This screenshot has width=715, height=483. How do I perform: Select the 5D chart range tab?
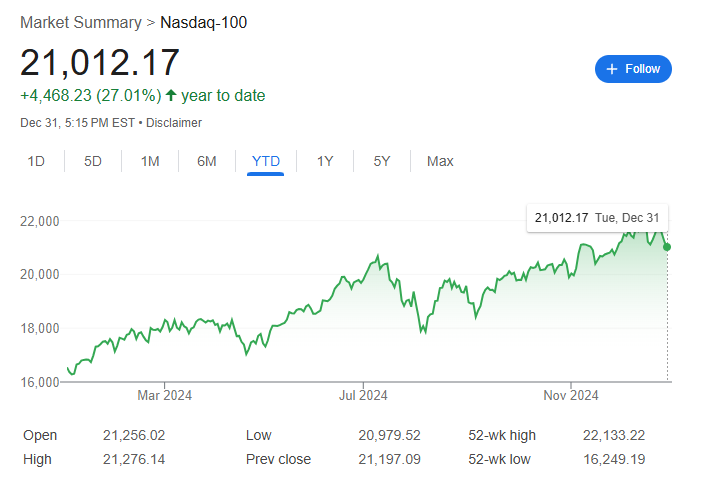93,161
